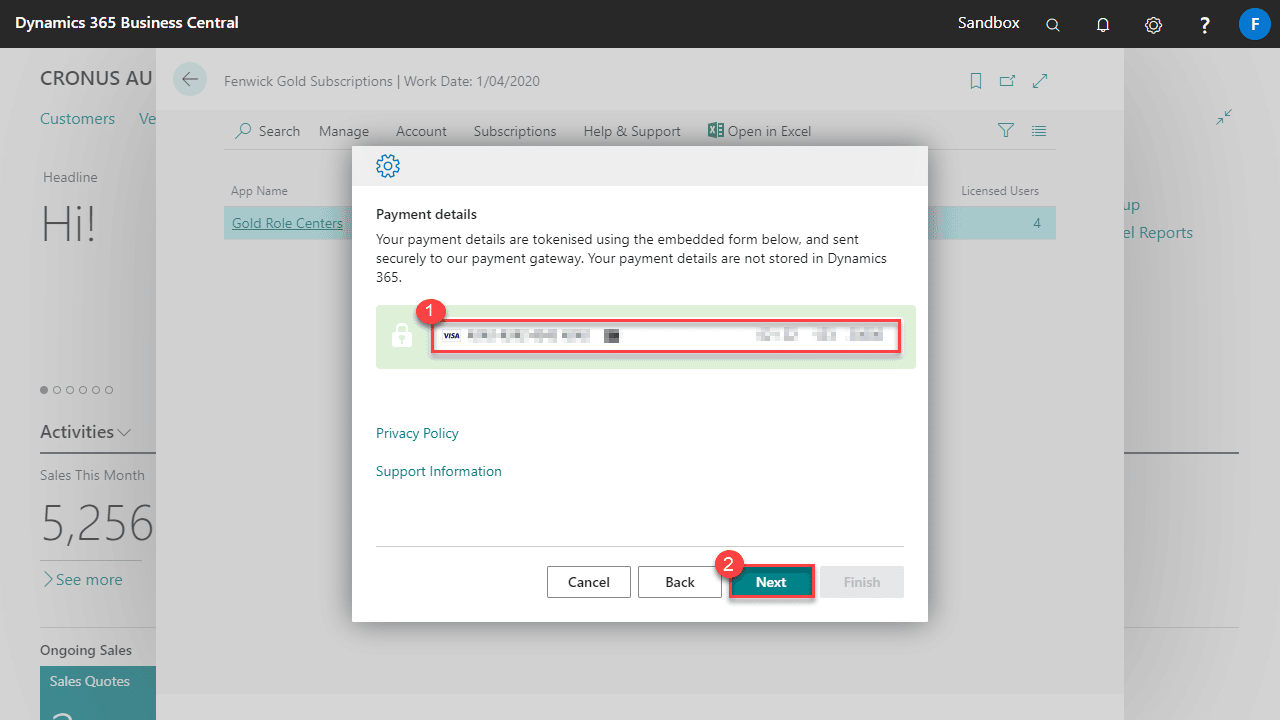This screenshot has width=1280, height=720.
Task: Open the Privacy Policy link
Action: point(417,433)
